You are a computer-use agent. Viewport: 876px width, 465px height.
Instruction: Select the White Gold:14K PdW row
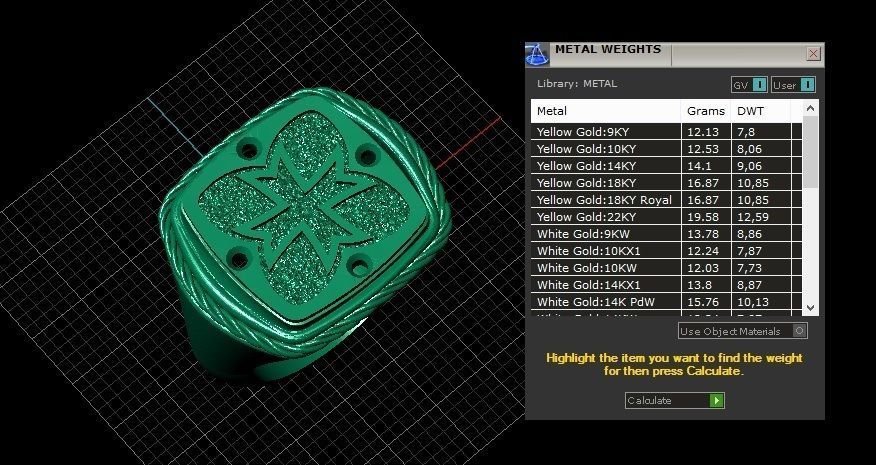click(x=666, y=302)
